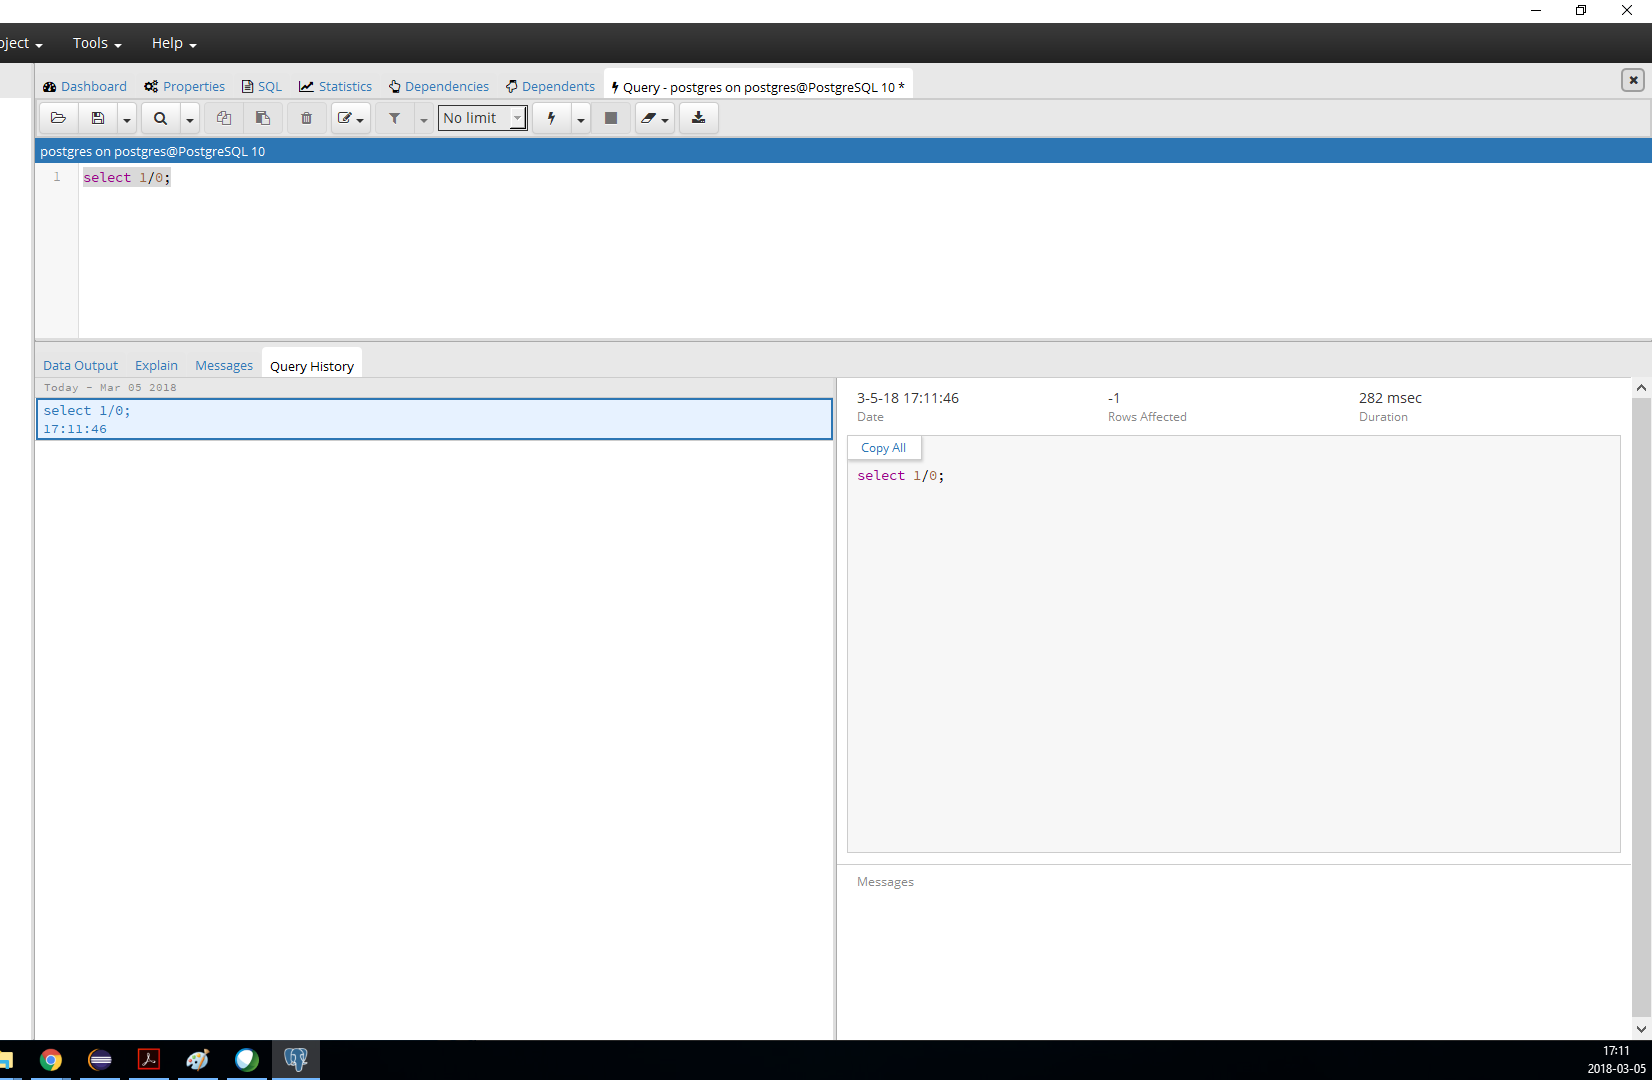Screen dimensions: 1652x1080
Task: Open the Clear eraser dropdown
Action: point(654,118)
